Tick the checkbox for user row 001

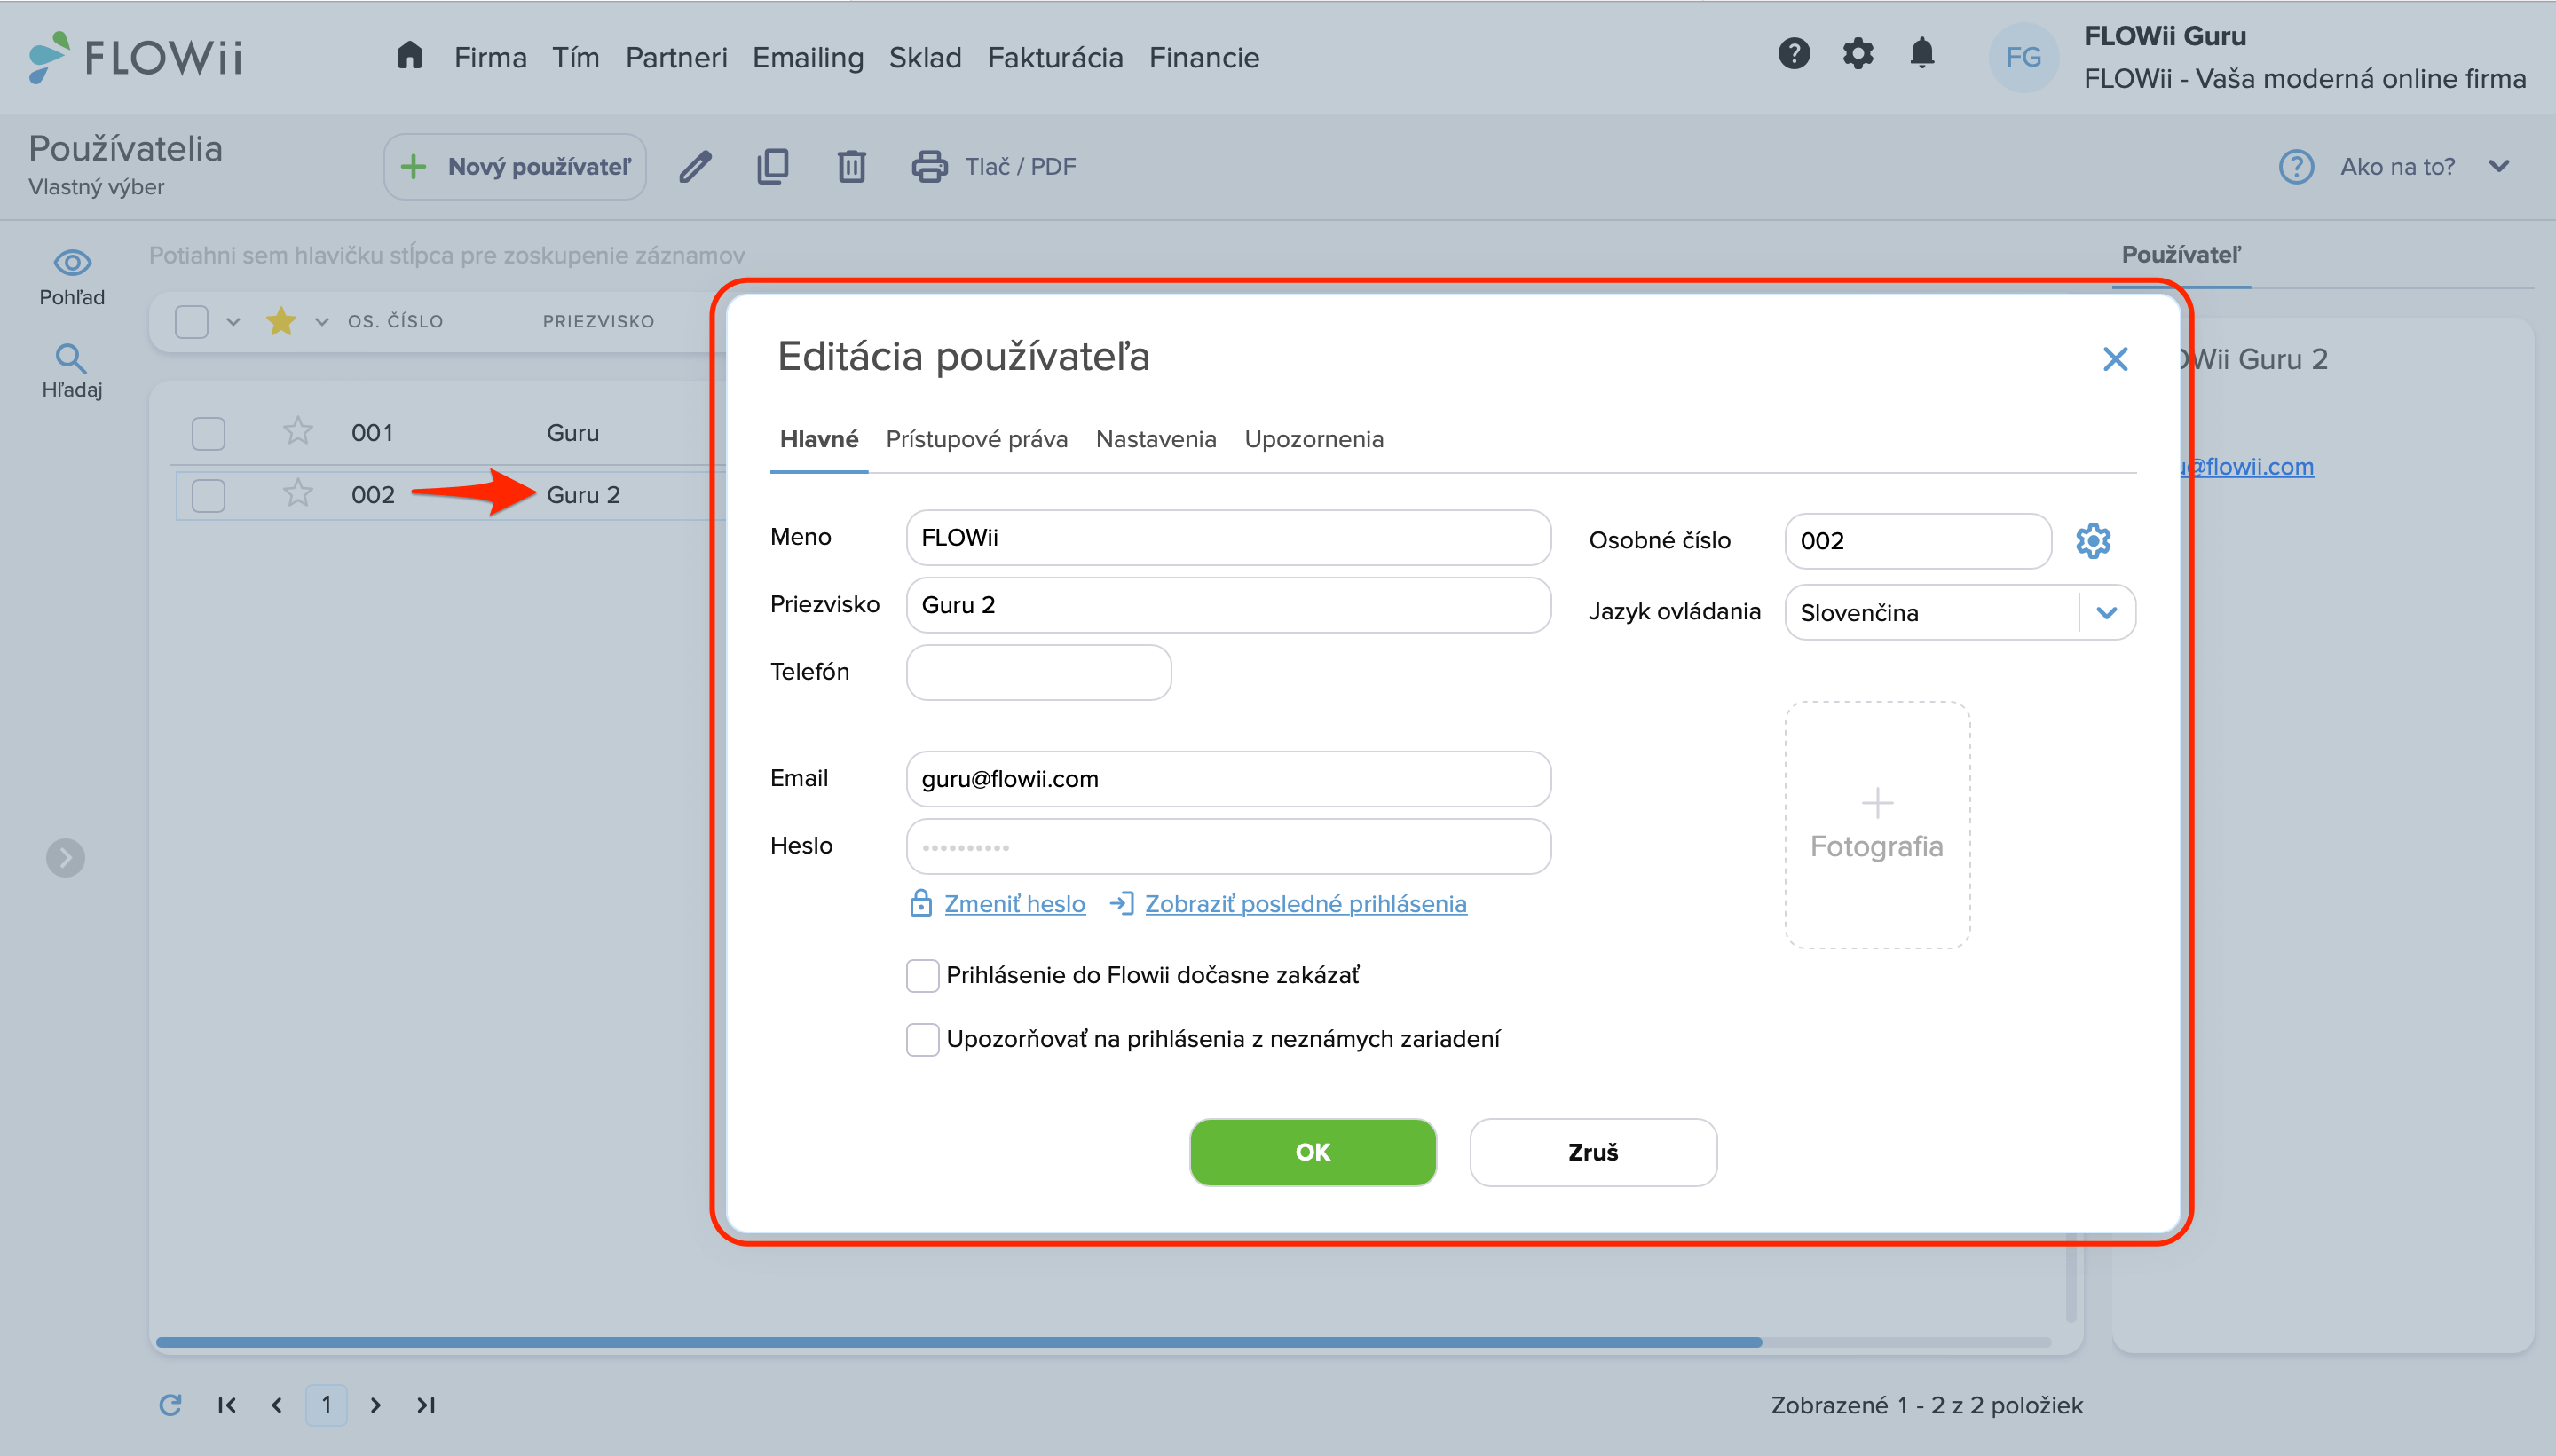pos(208,433)
